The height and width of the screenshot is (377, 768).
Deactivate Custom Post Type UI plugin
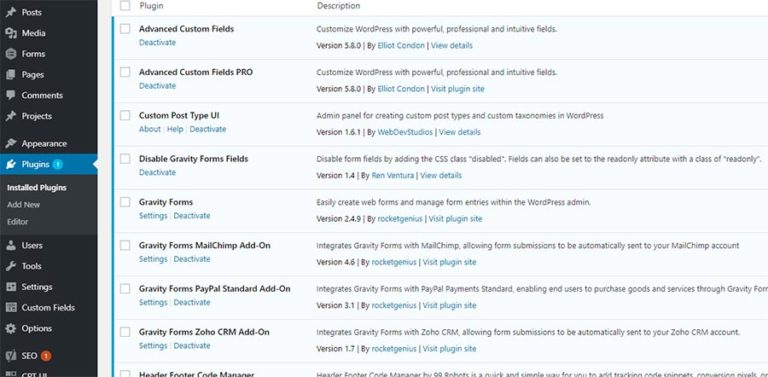[208, 129]
